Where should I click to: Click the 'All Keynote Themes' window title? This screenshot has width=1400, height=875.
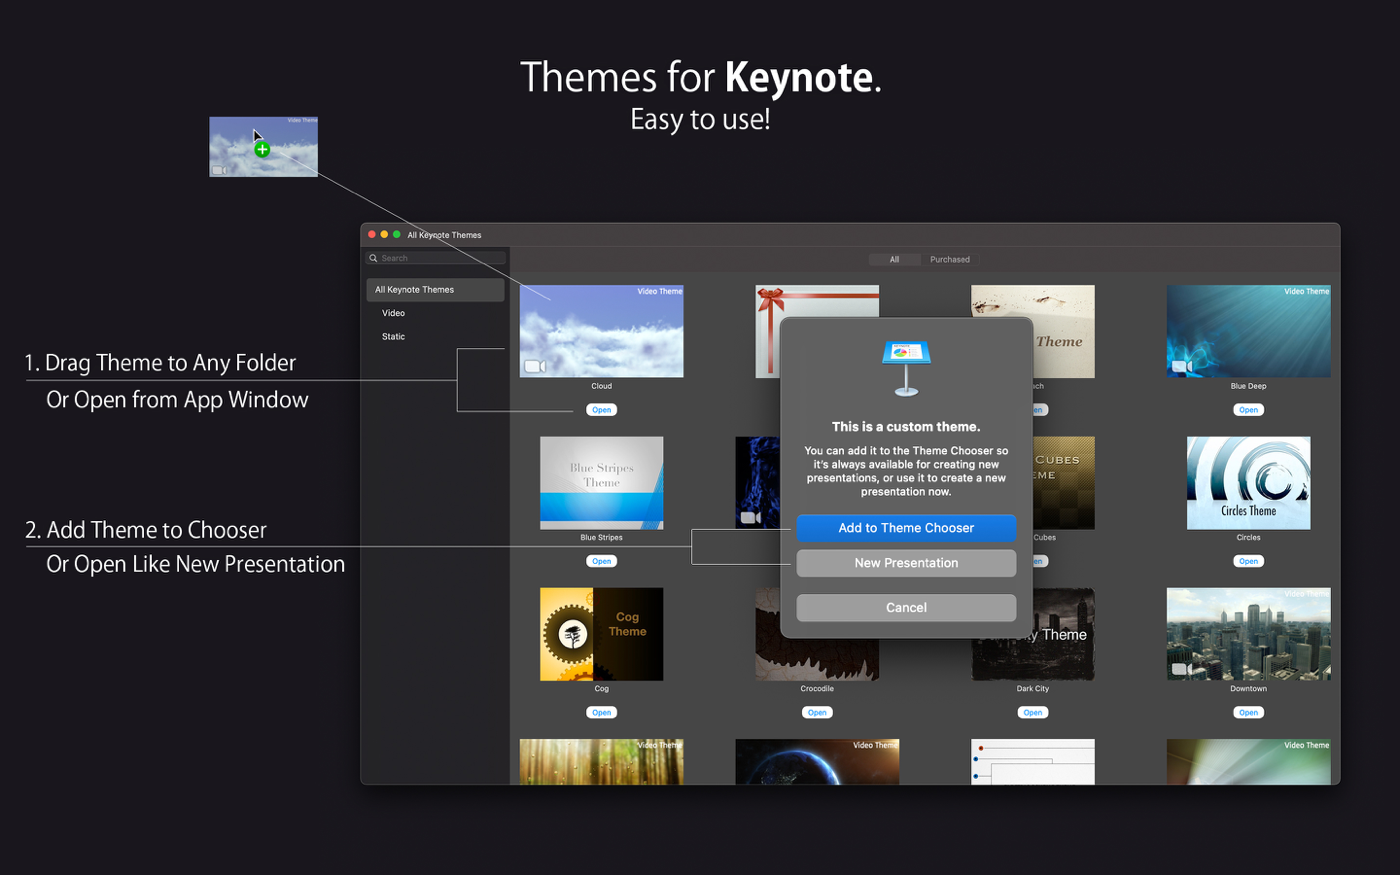tap(444, 235)
